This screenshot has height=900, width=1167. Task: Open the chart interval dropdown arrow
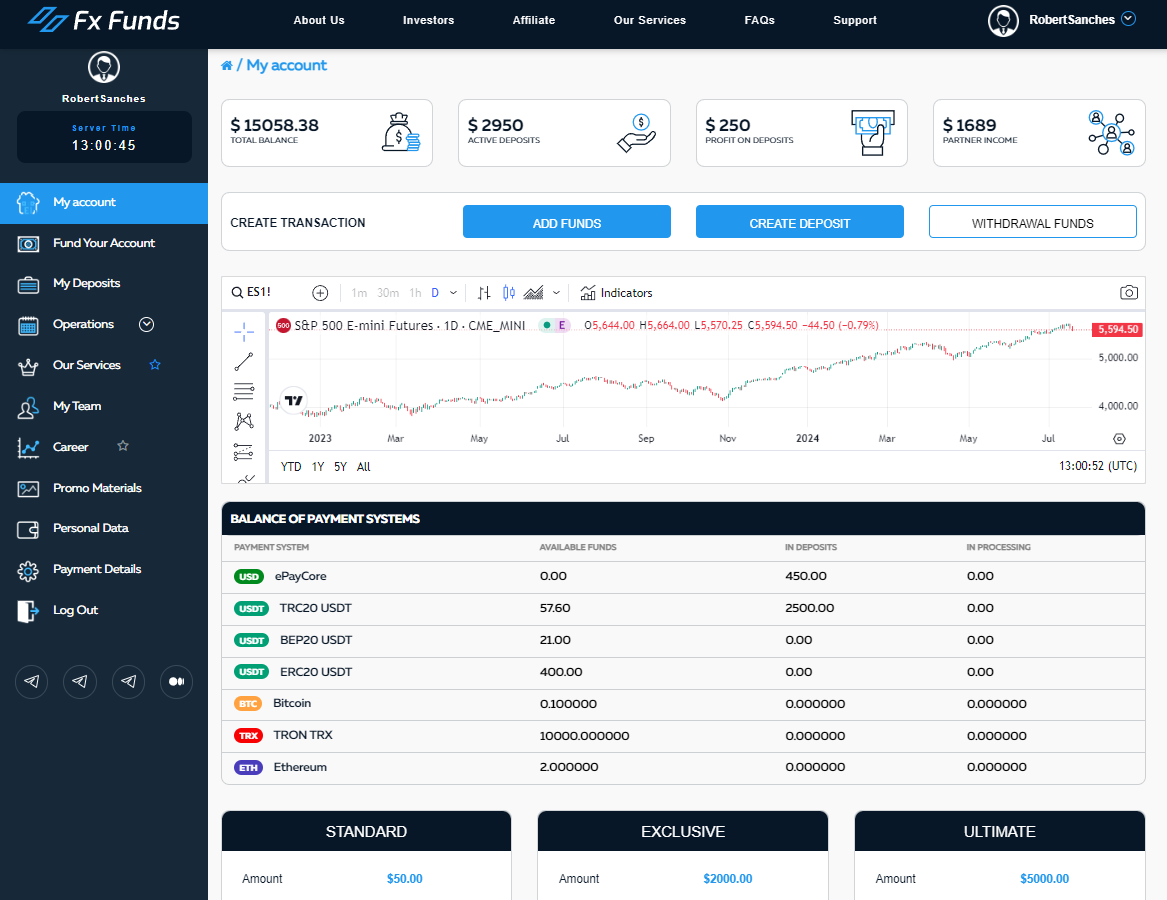(454, 293)
